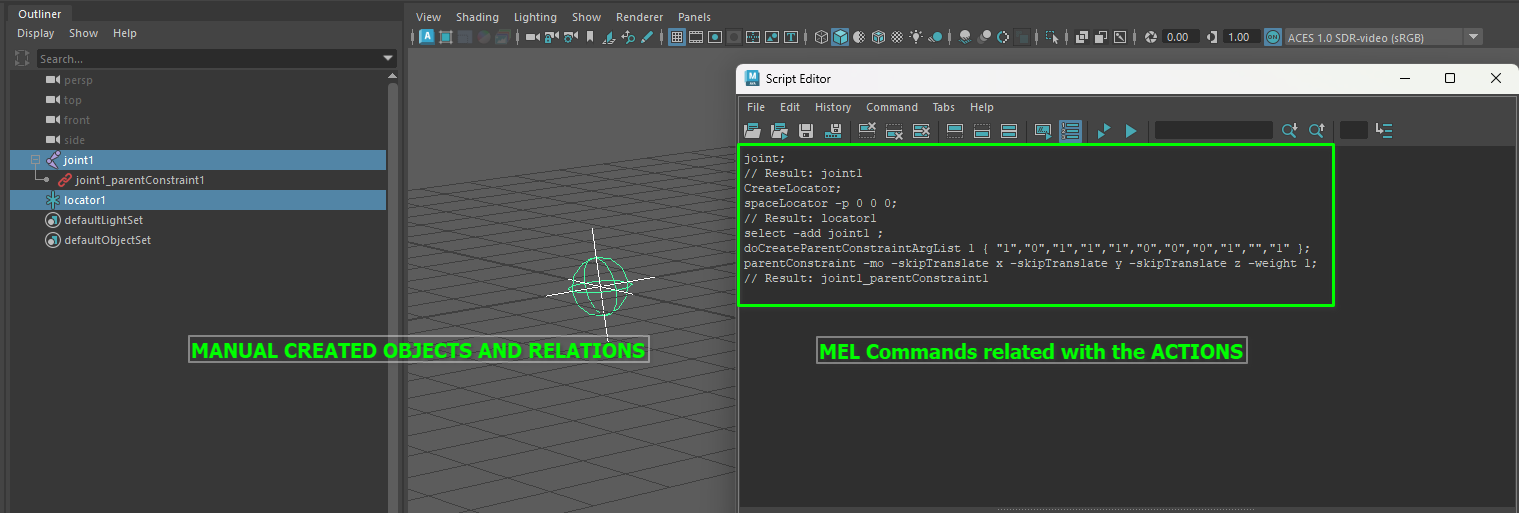Click the Grease Pencil icon
The width and height of the screenshot is (1519, 513).
647,37
